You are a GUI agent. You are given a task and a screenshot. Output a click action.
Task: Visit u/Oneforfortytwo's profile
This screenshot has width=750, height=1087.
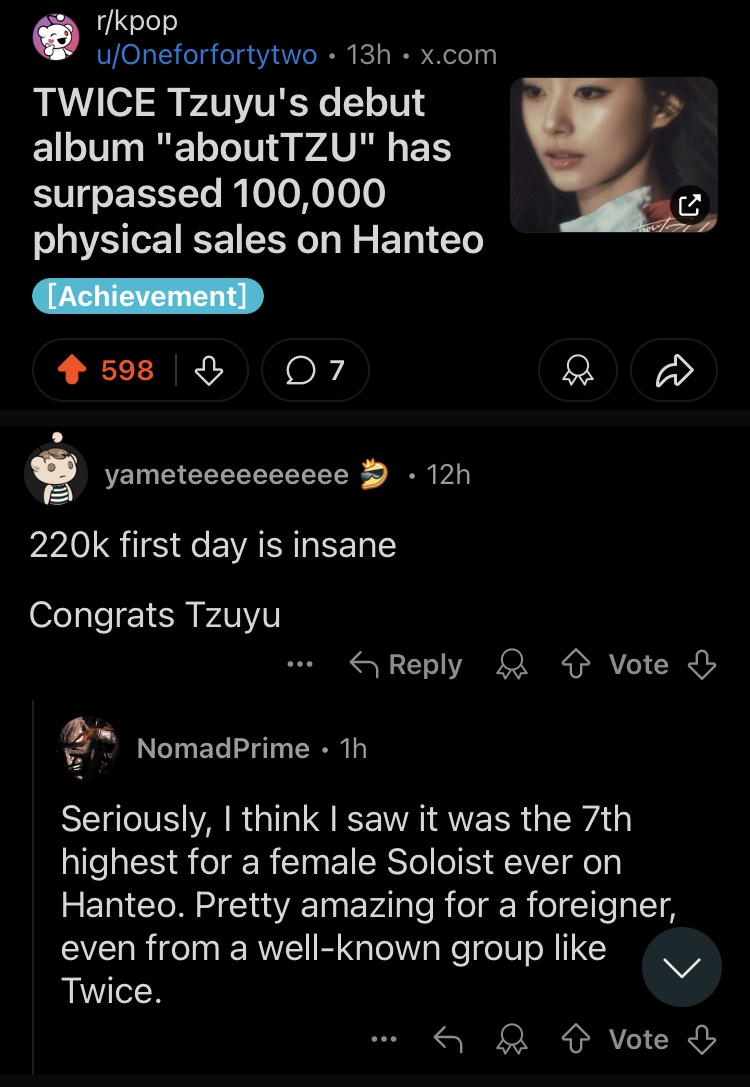click(x=206, y=54)
